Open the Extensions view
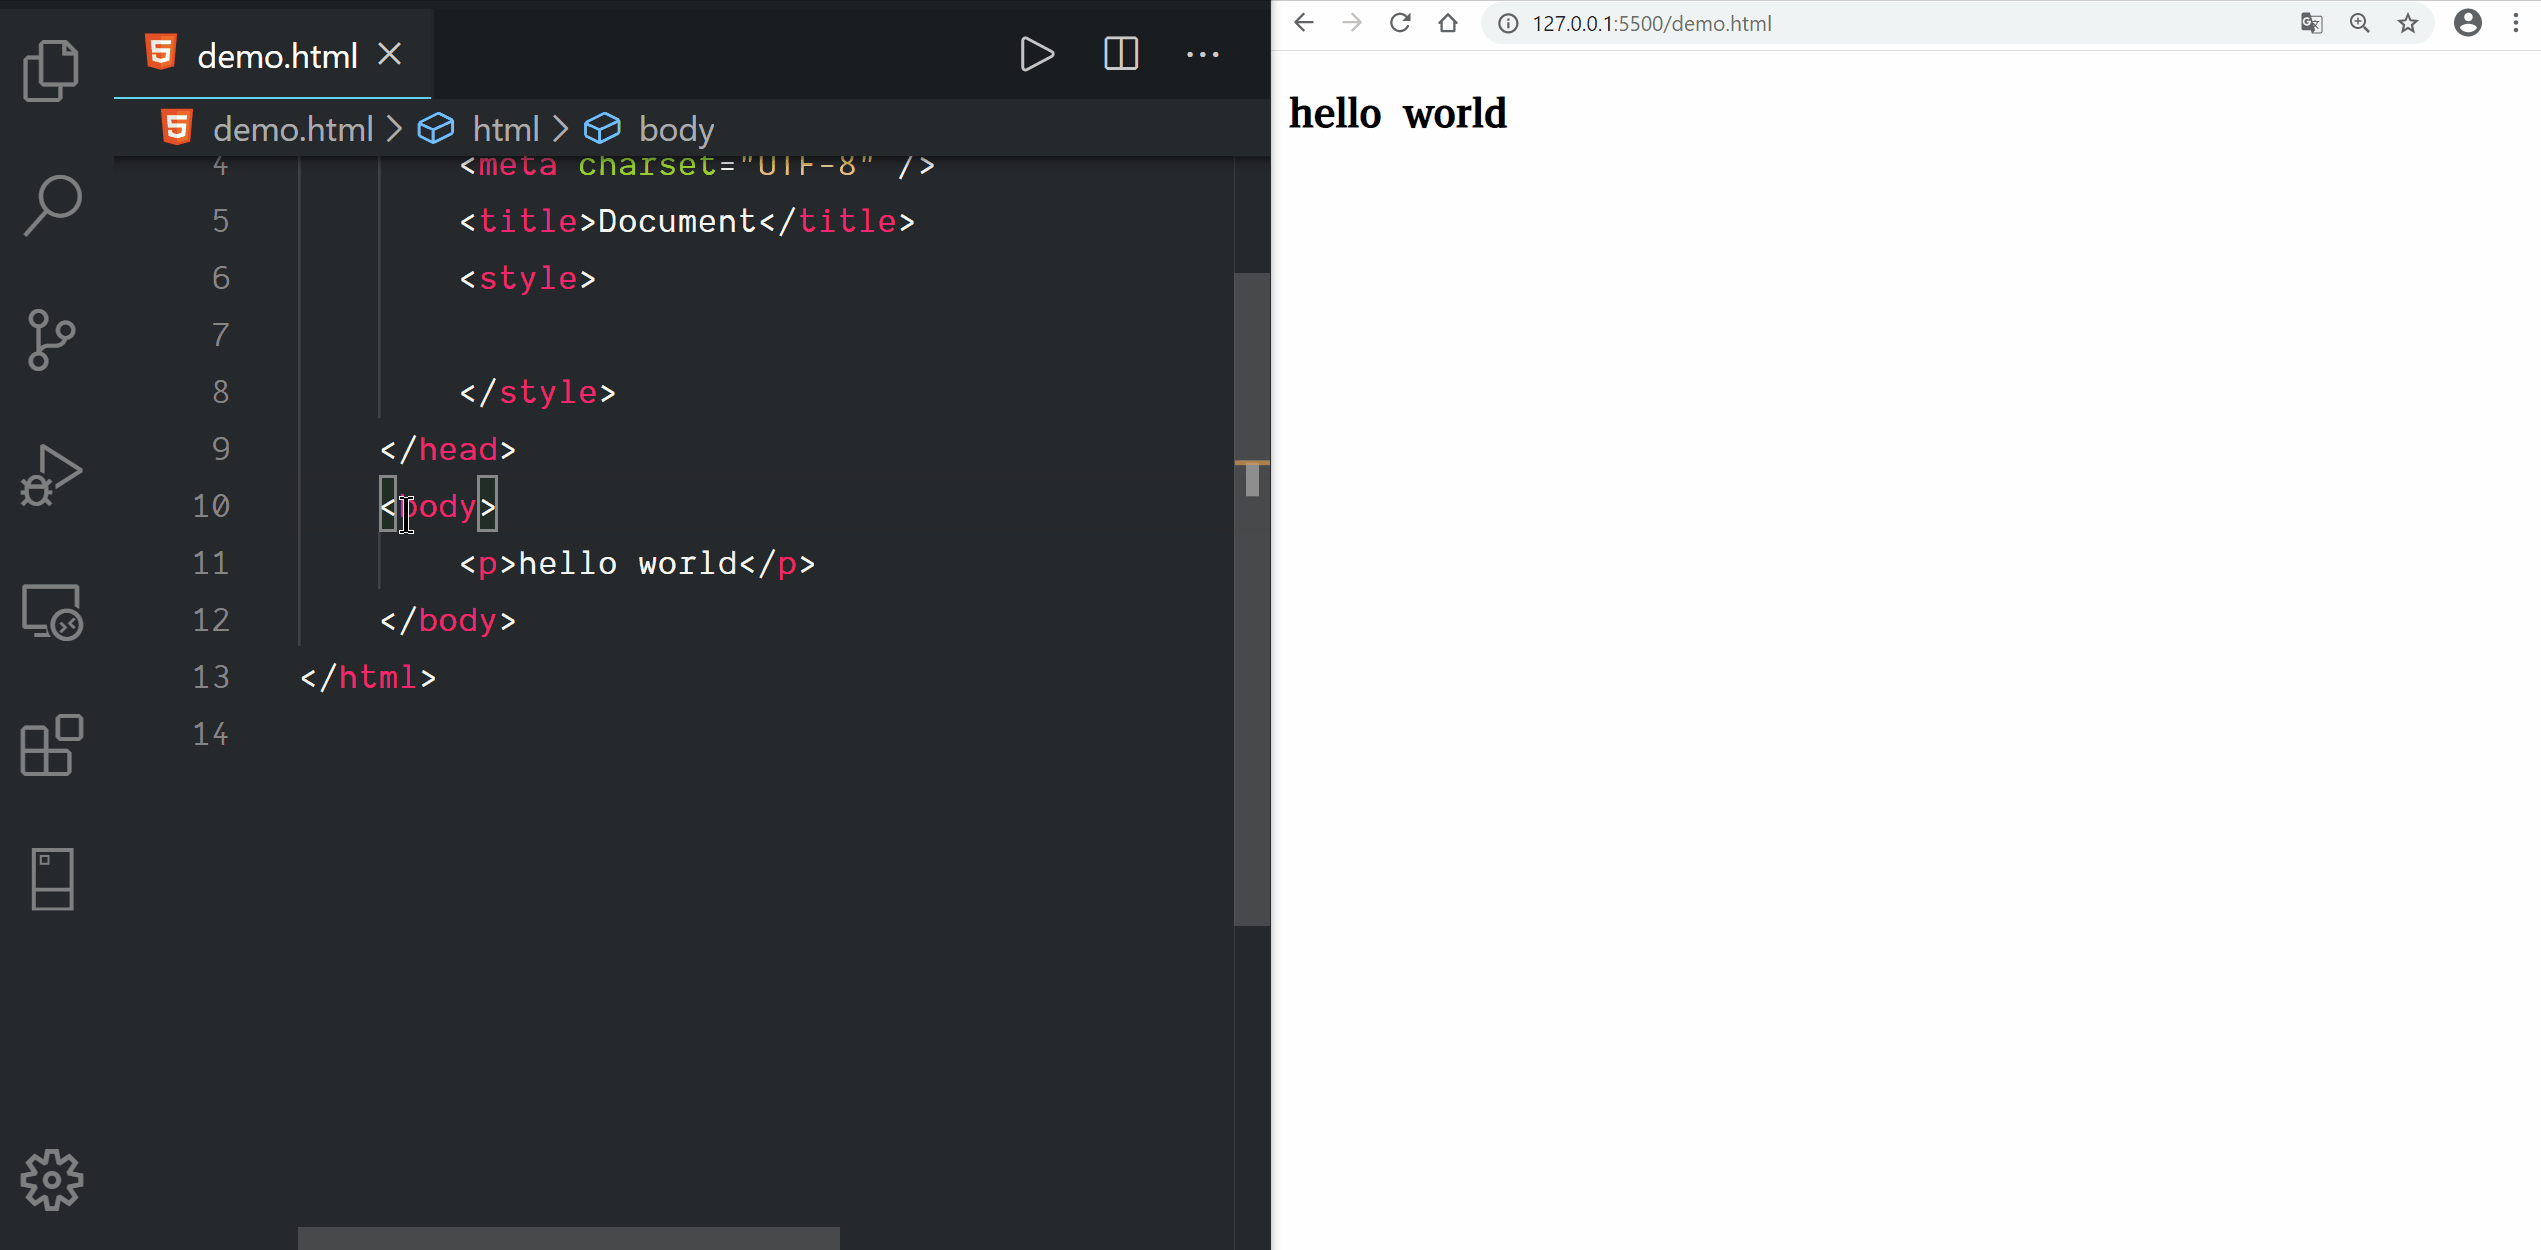The image size is (2541, 1250). tap(51, 746)
